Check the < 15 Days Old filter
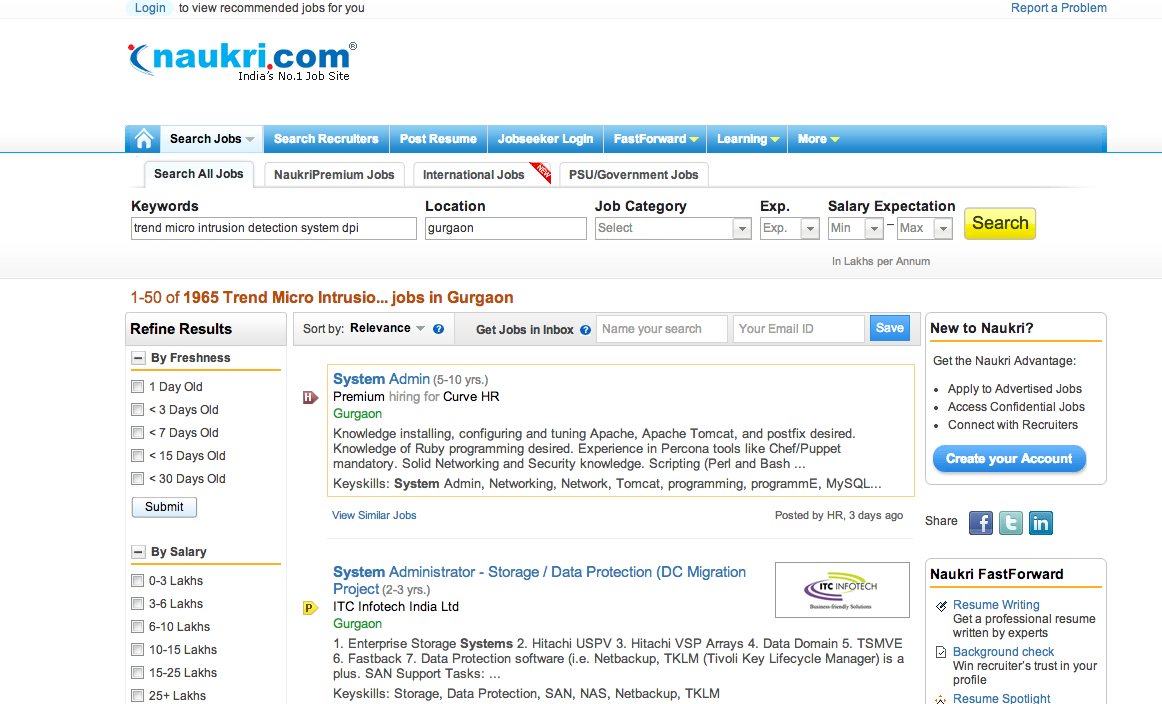 point(137,455)
